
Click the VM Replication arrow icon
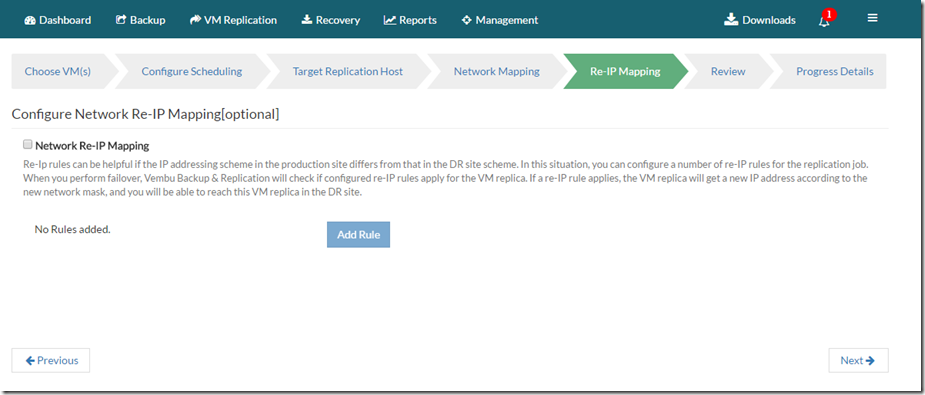(x=195, y=20)
